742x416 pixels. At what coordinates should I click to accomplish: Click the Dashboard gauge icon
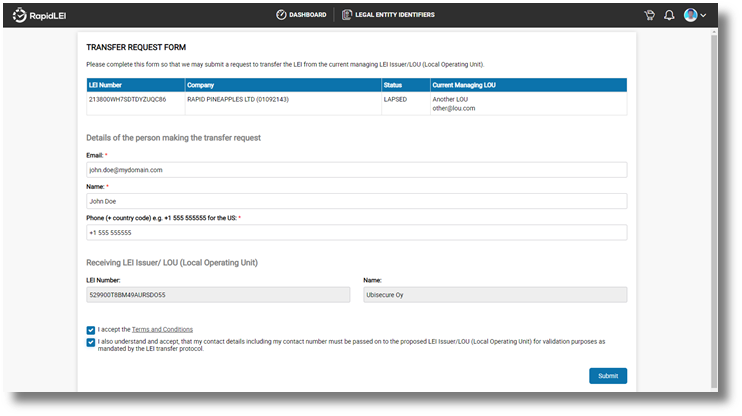282,15
